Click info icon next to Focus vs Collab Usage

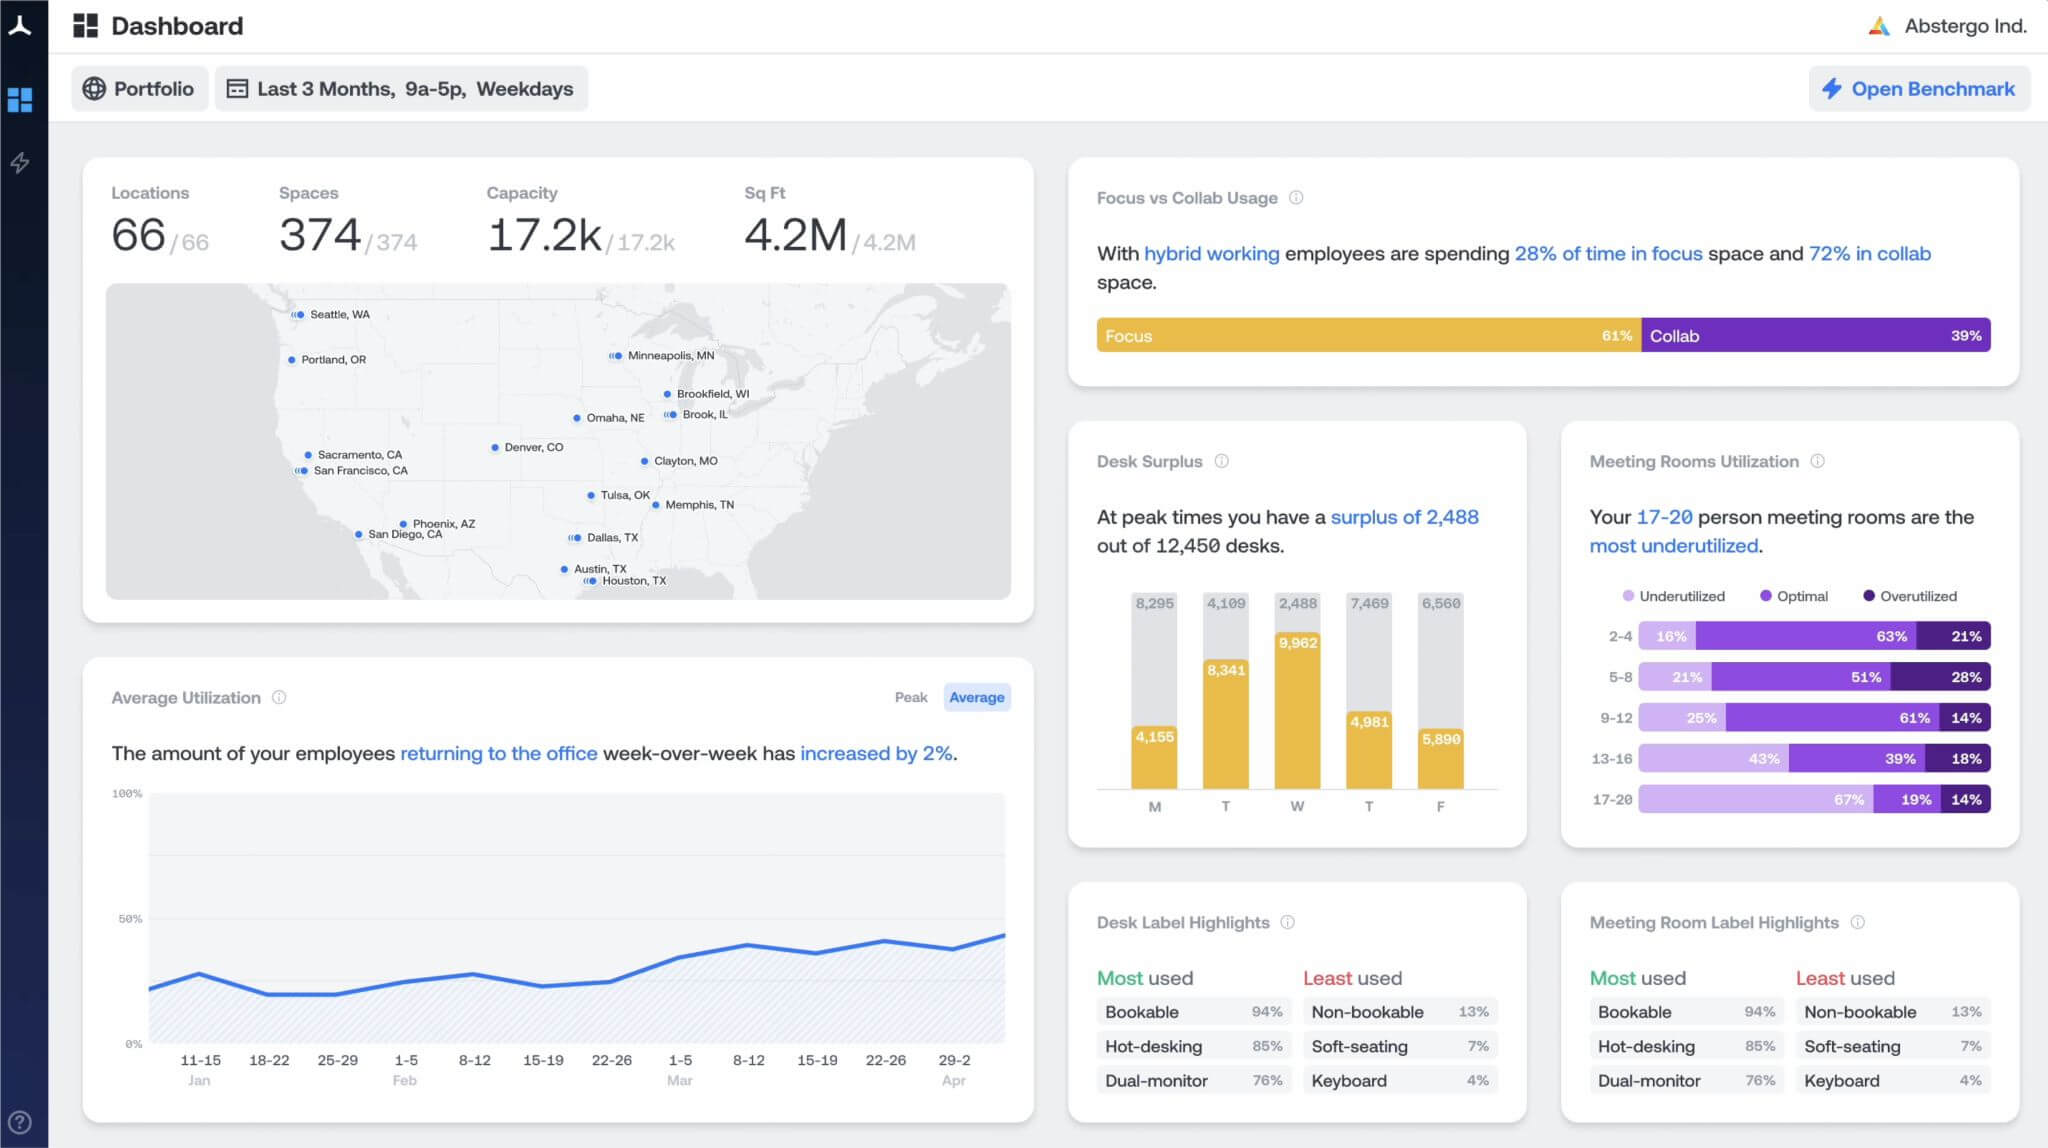[1296, 198]
